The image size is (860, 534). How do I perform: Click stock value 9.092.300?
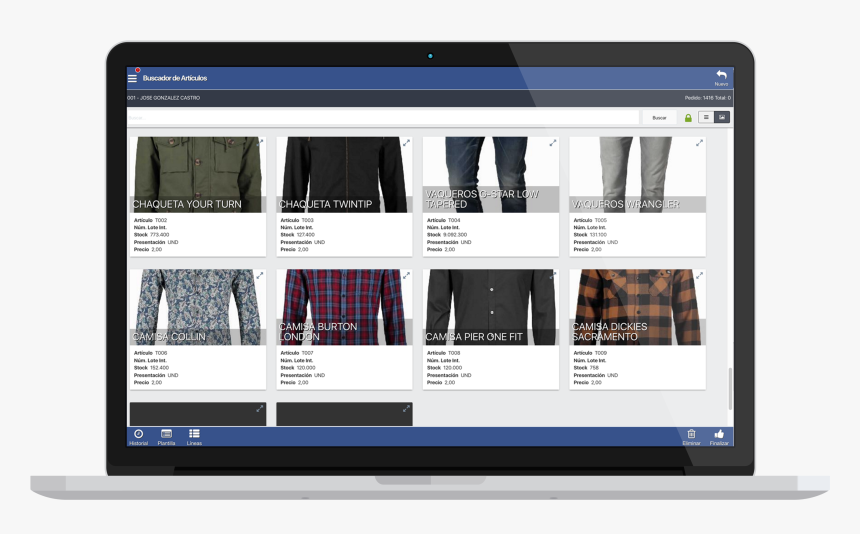tap(455, 235)
